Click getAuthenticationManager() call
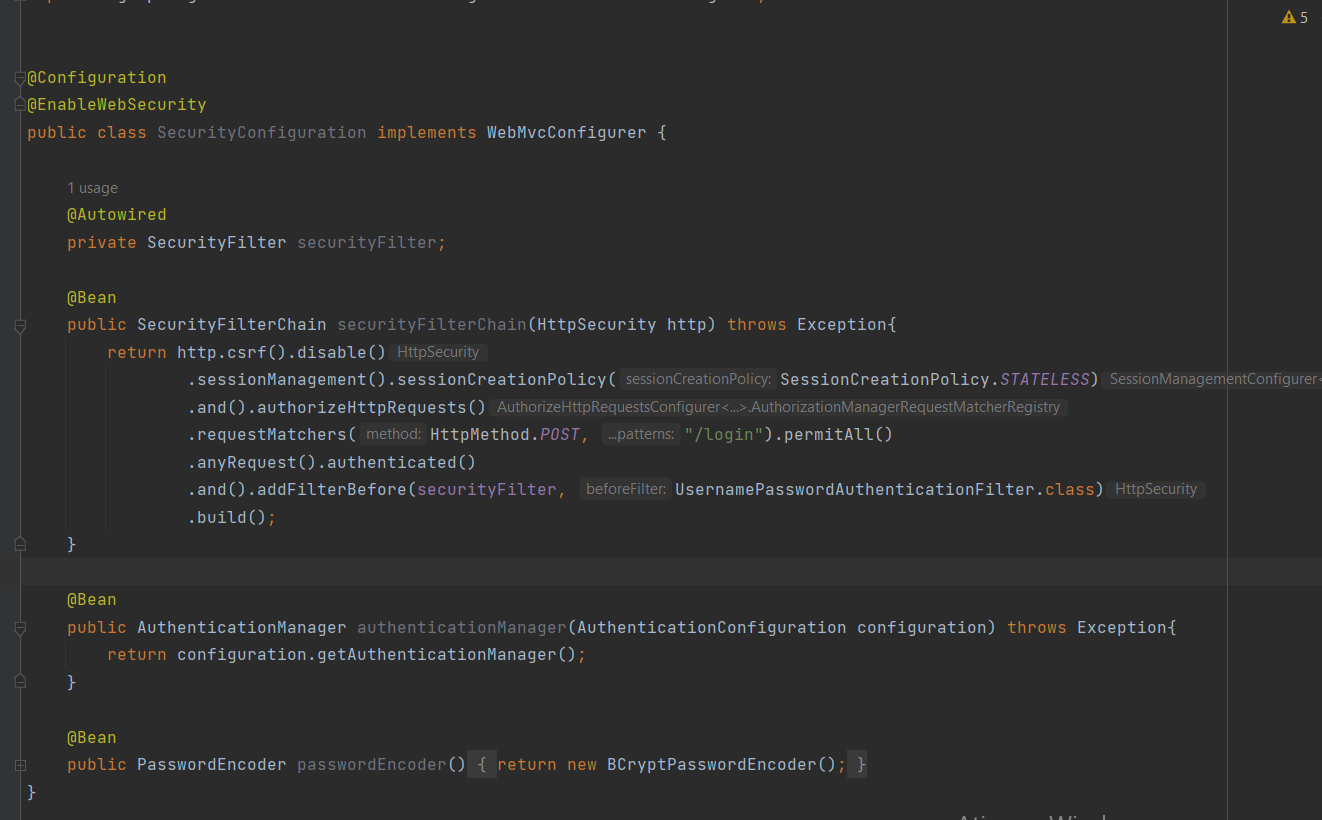This screenshot has width=1322, height=820. pyautogui.click(x=447, y=655)
